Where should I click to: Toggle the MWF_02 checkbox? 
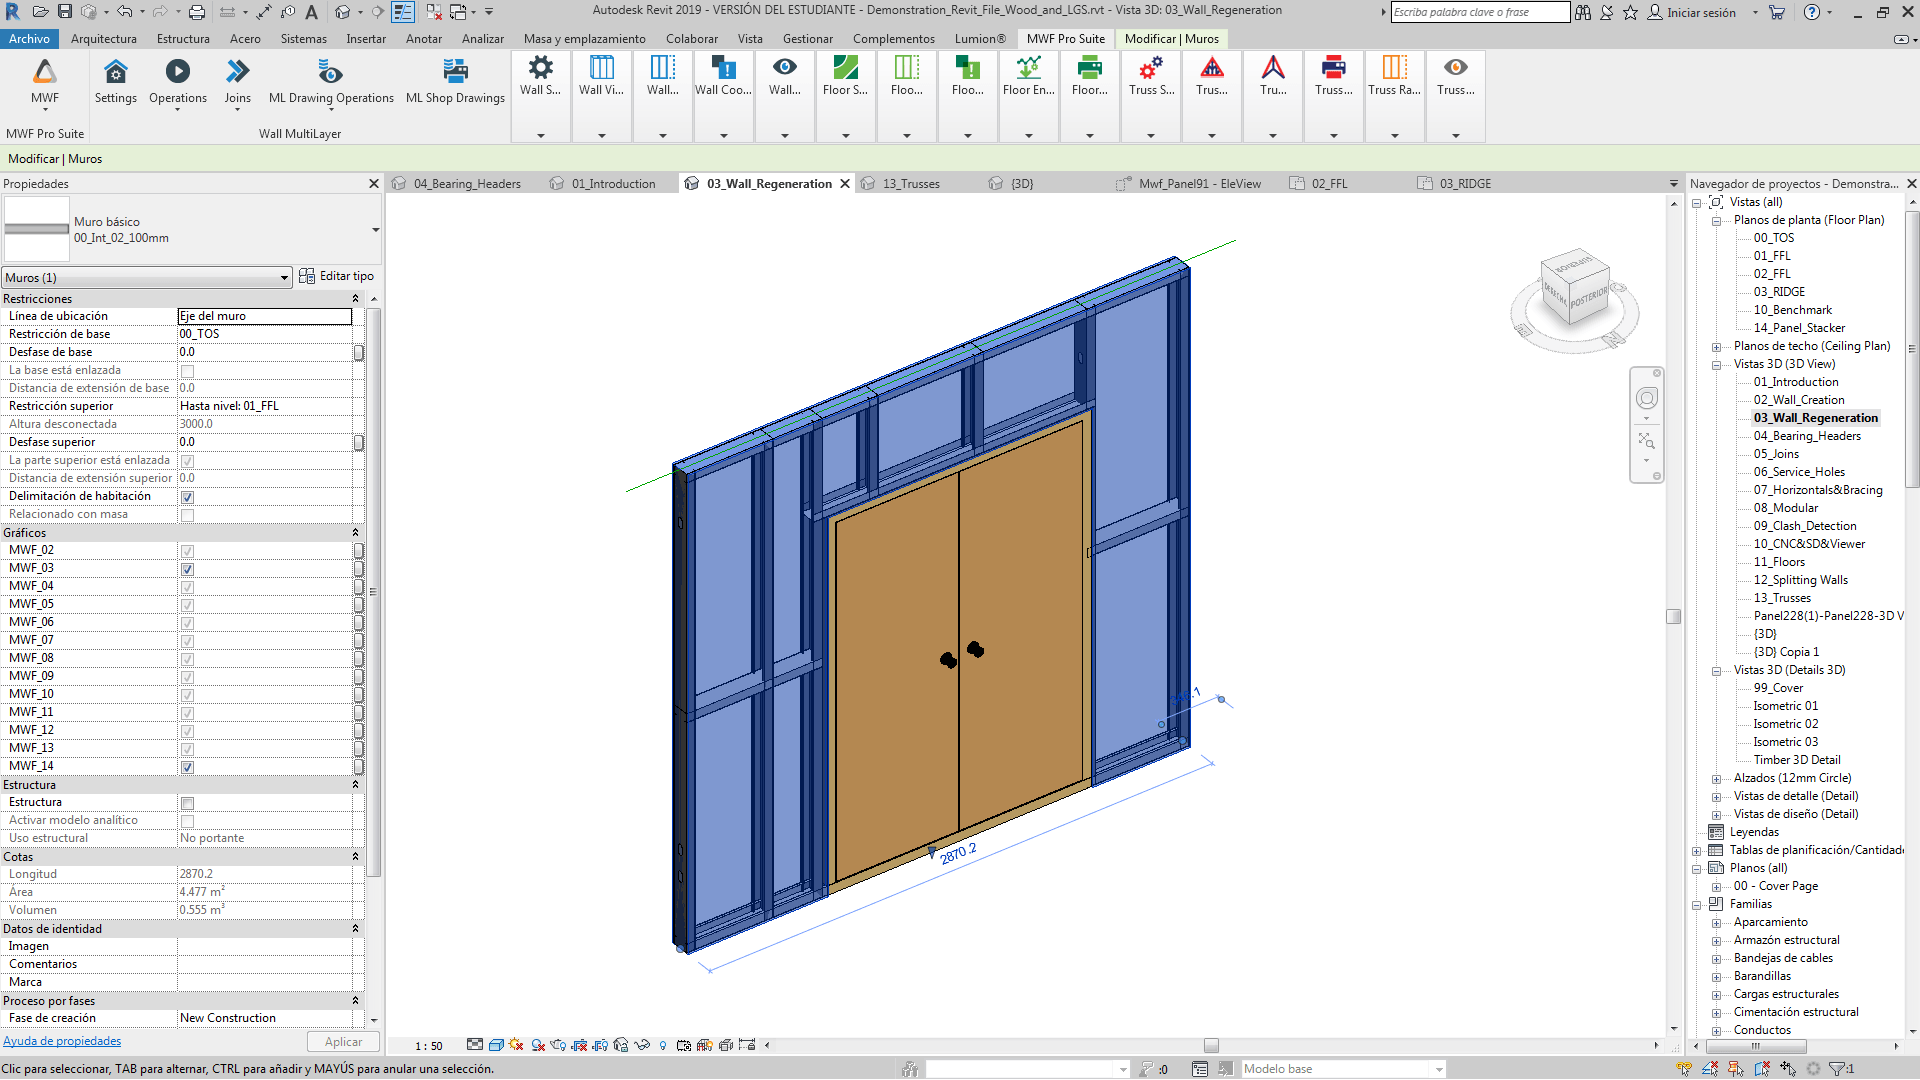pos(187,551)
